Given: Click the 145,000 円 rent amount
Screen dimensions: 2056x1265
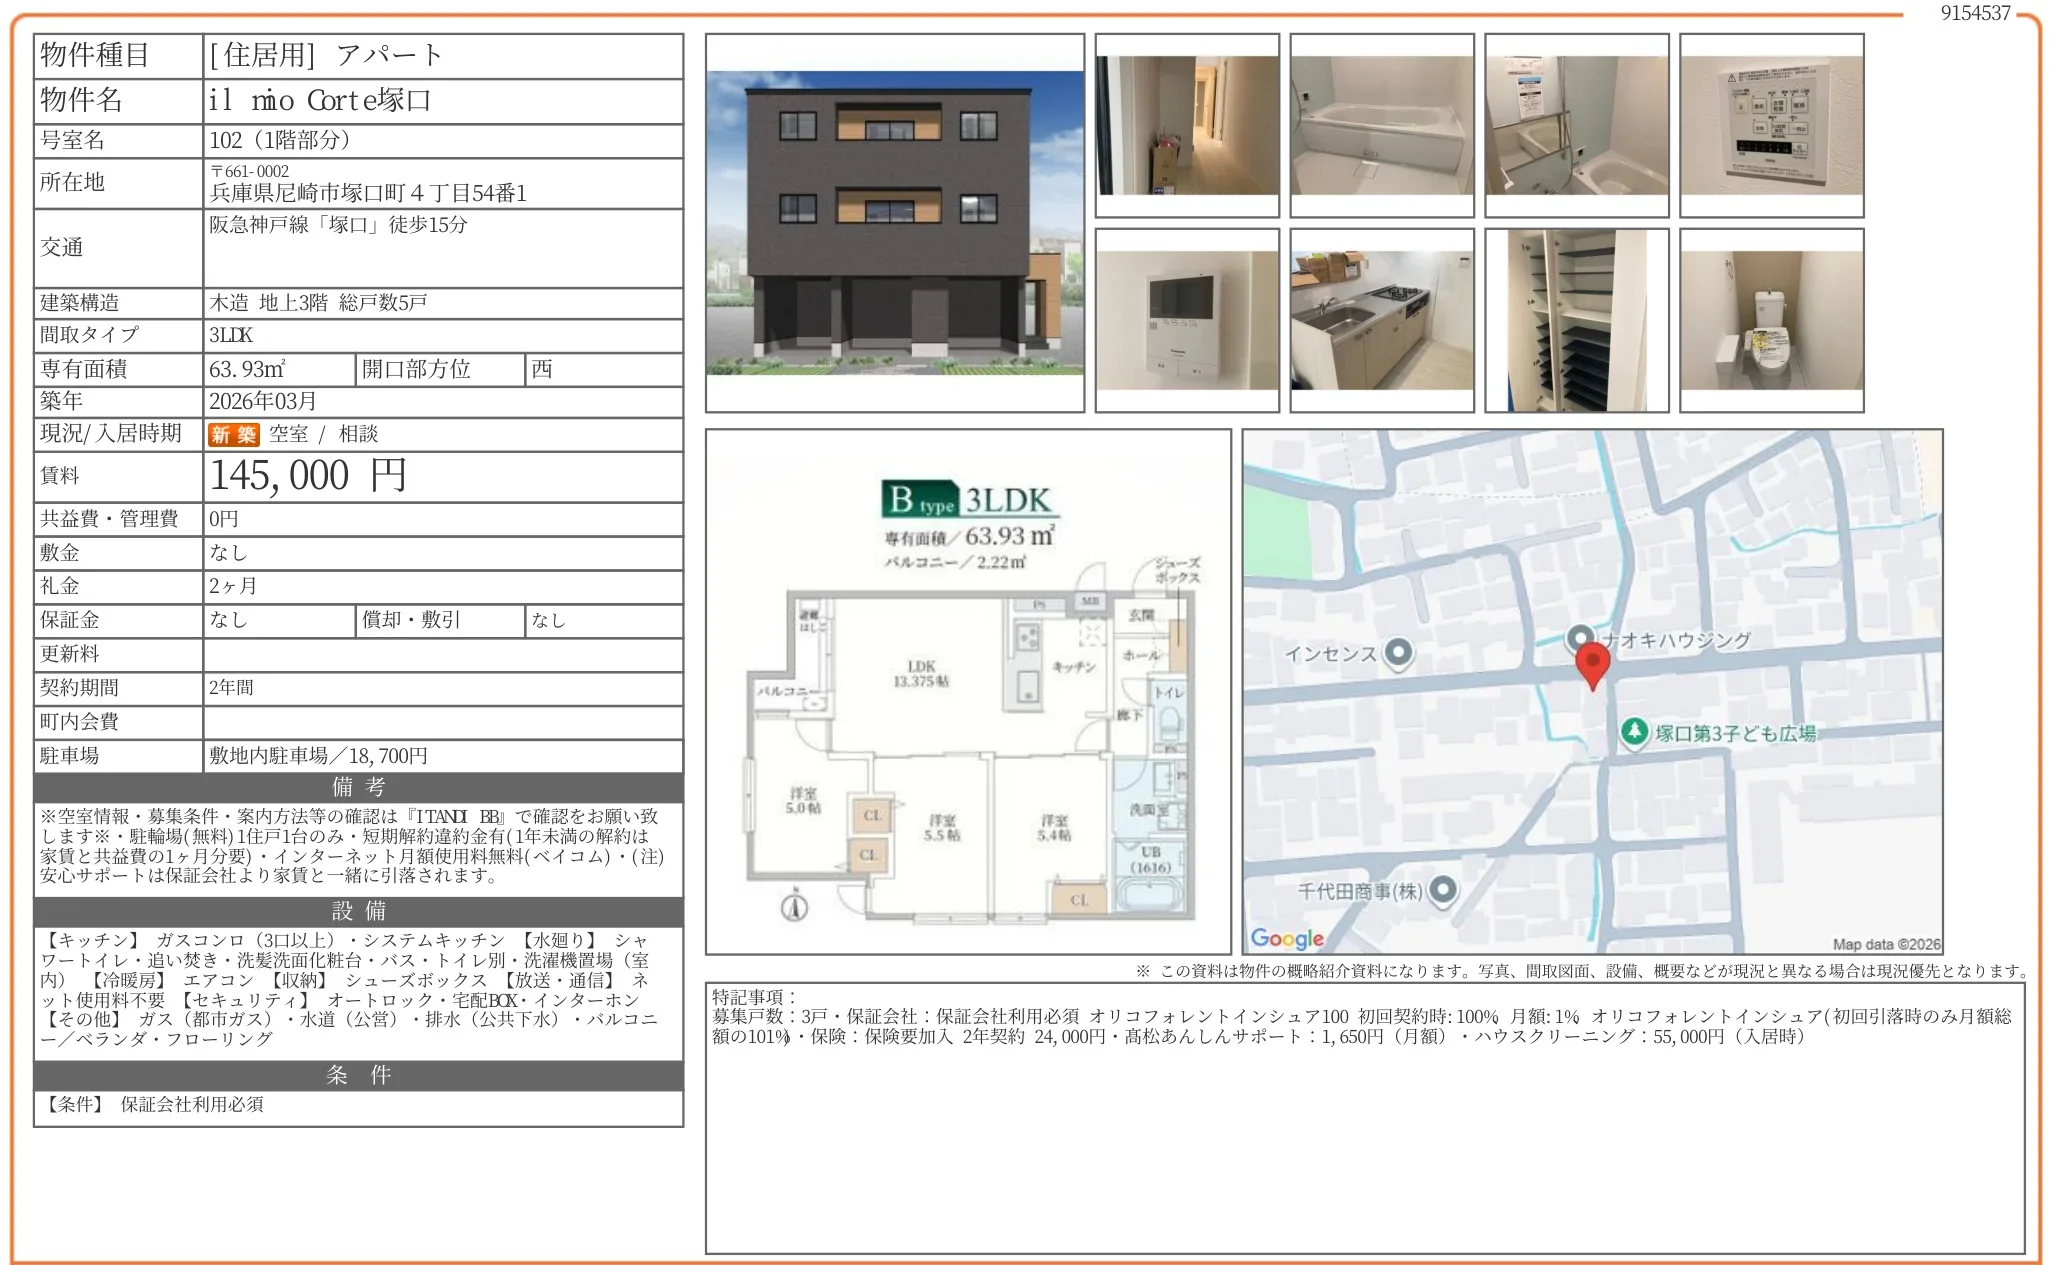Looking at the screenshot, I should (x=307, y=476).
